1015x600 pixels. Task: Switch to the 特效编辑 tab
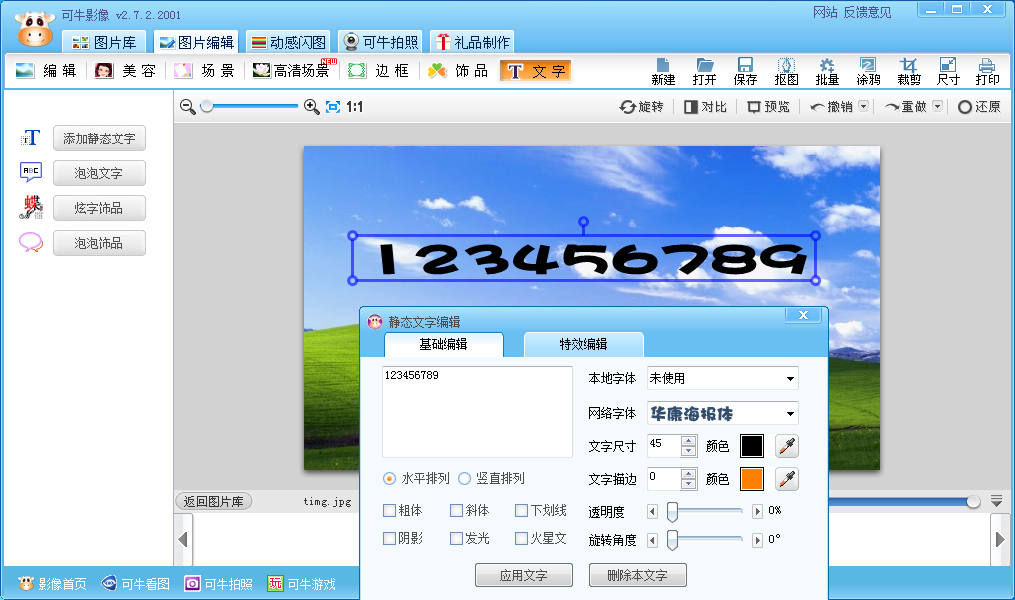(585, 344)
